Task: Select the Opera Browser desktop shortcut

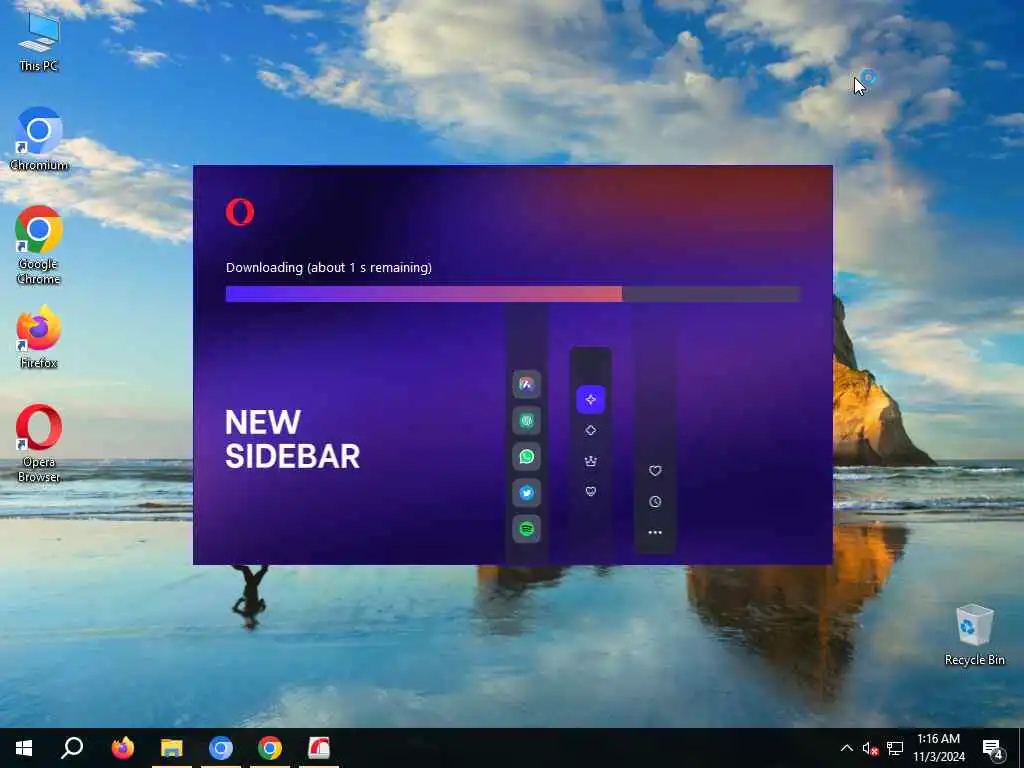Action: click(39, 443)
